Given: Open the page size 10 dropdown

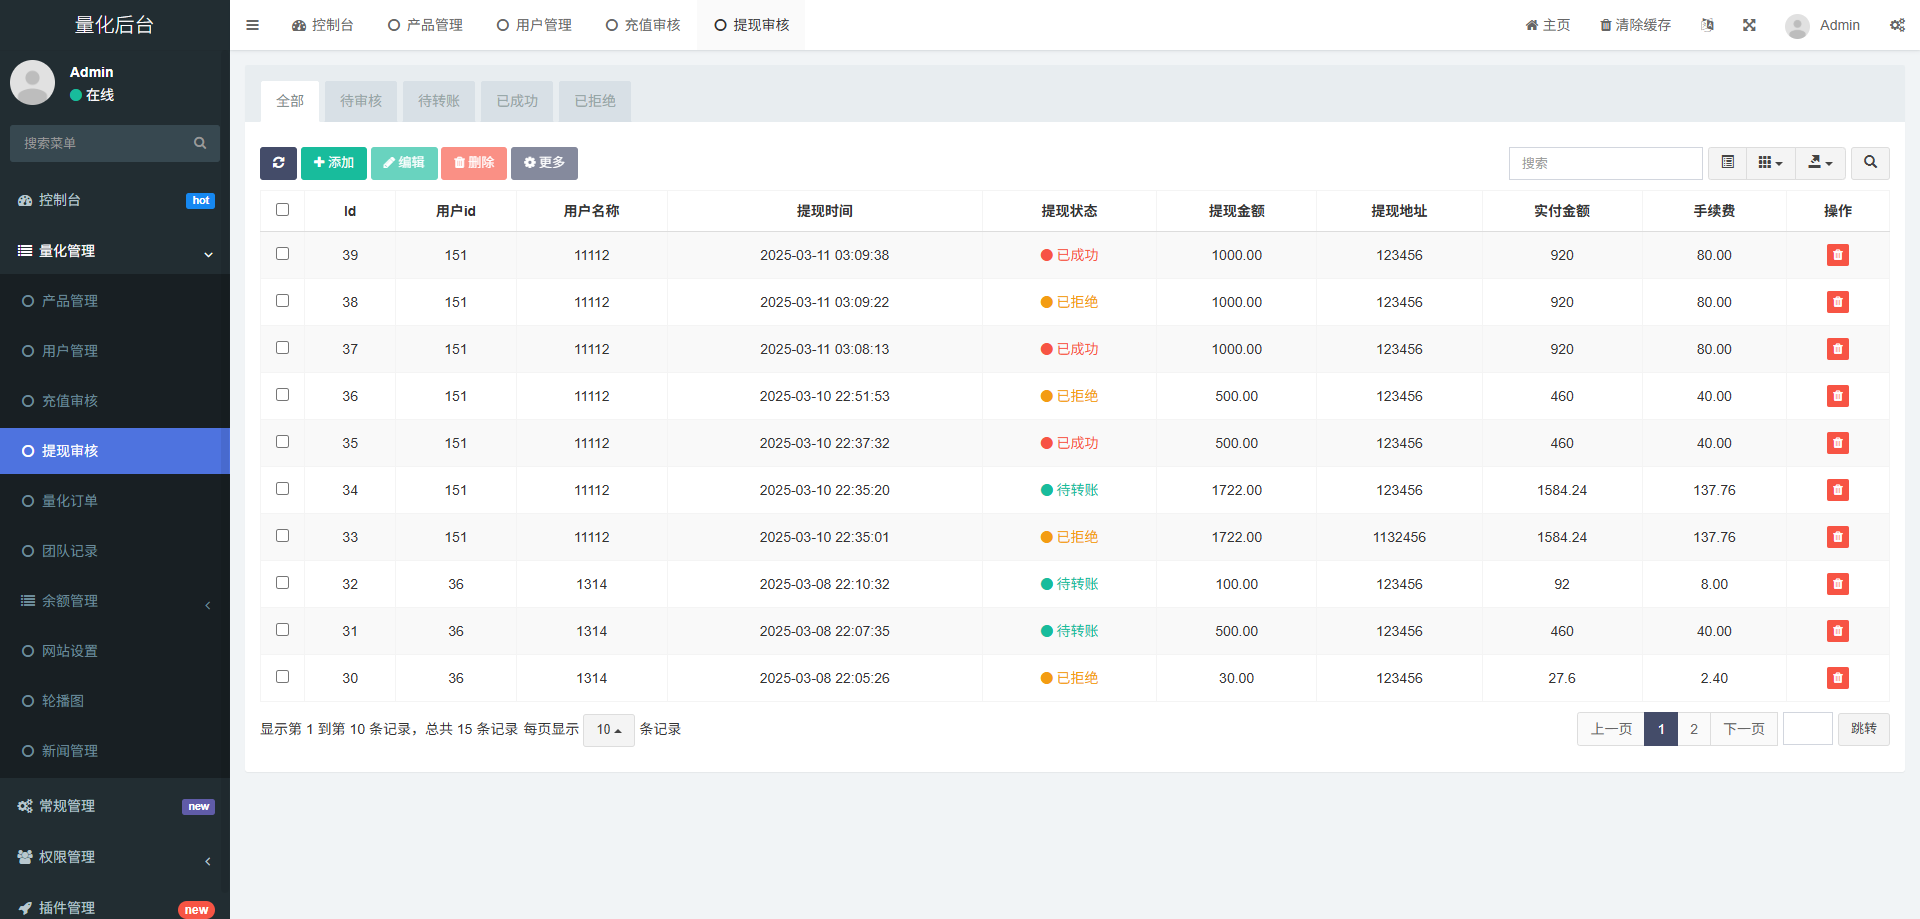Looking at the screenshot, I should tap(608, 730).
